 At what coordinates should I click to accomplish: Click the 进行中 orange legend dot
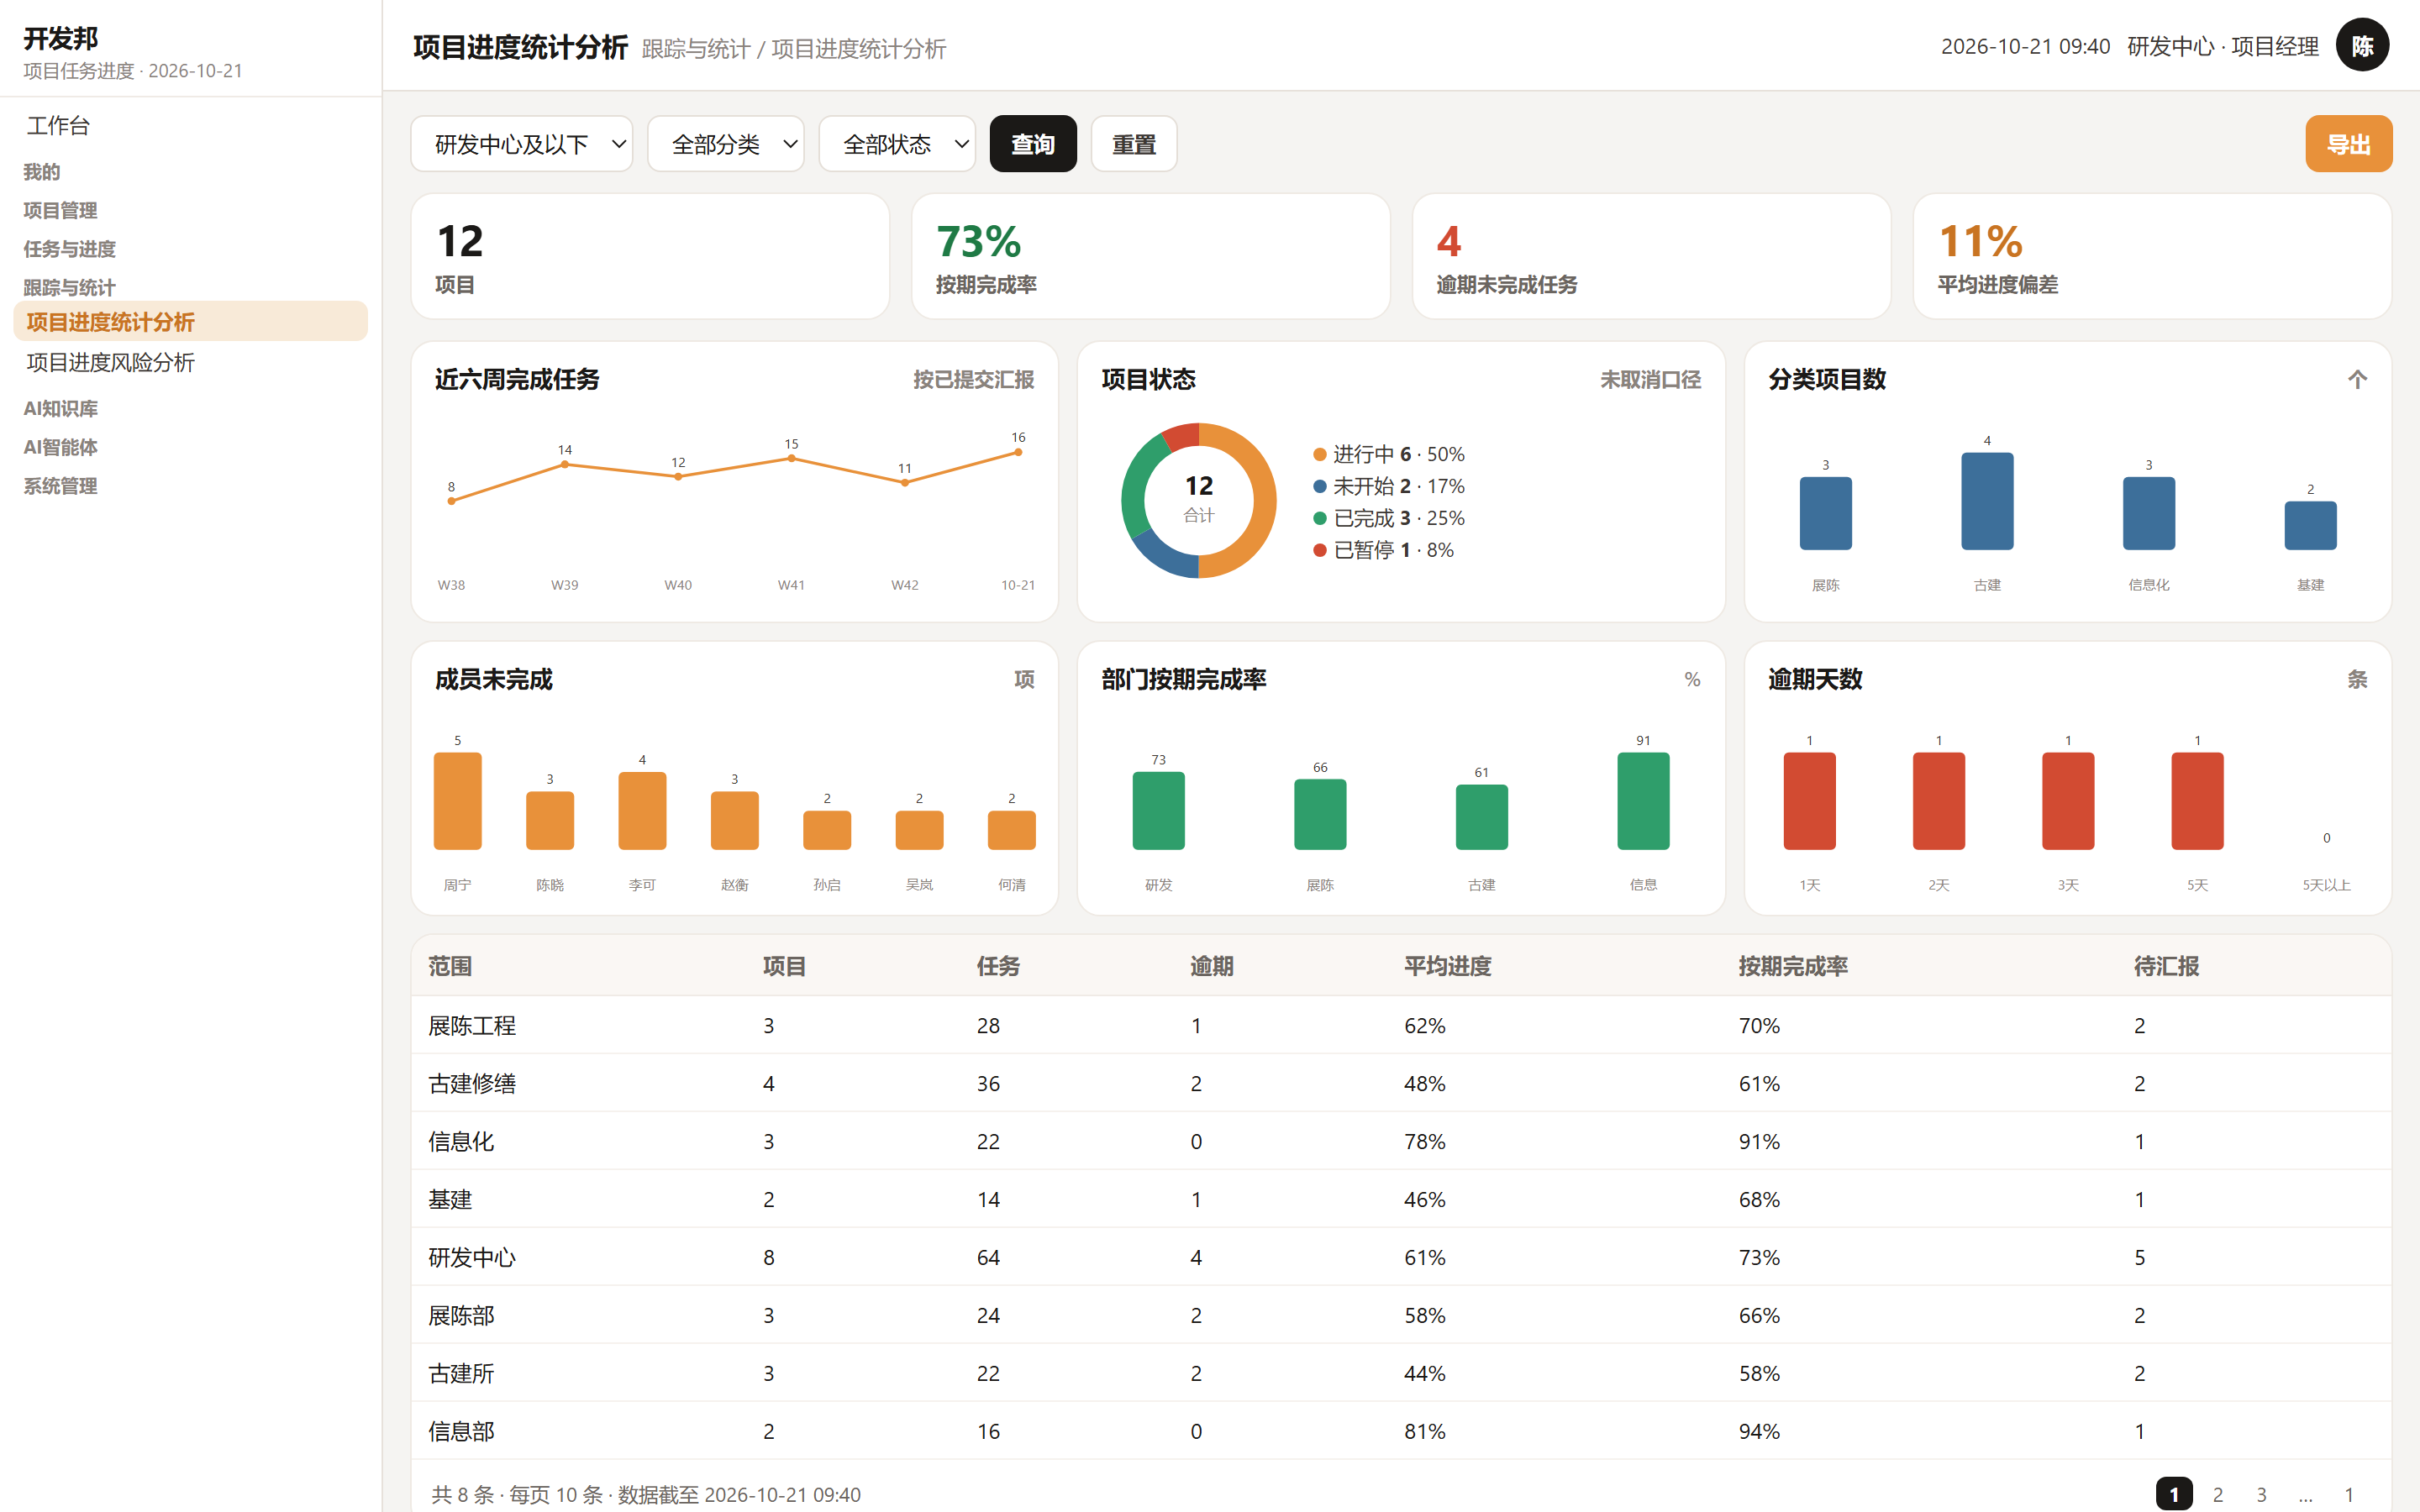click(1319, 455)
